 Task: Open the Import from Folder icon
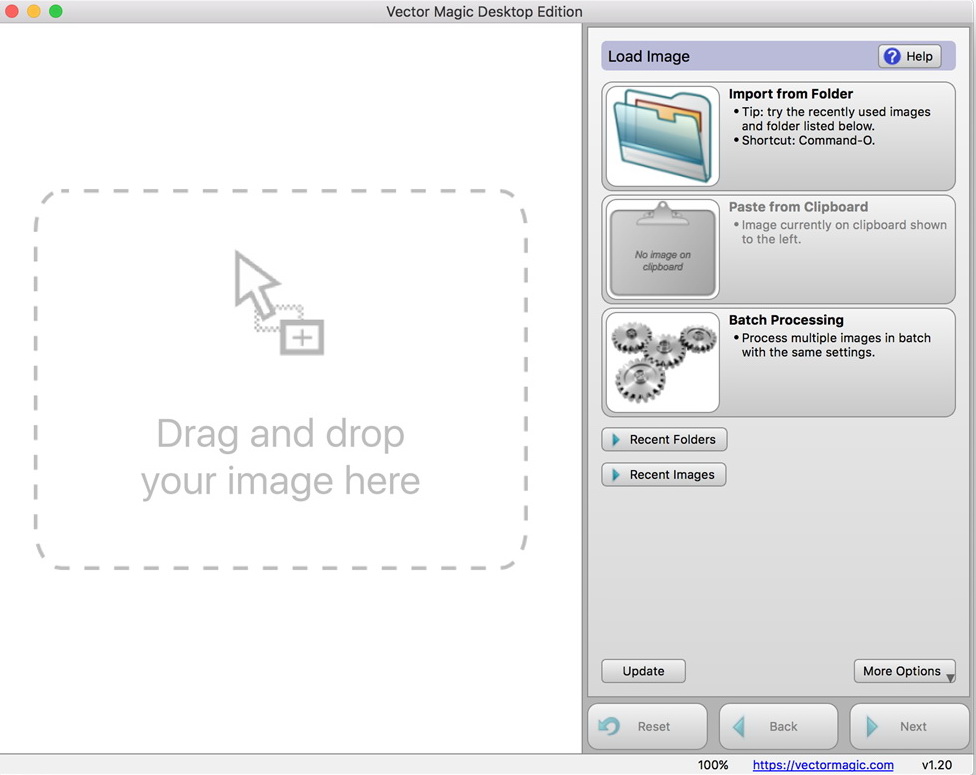tap(660, 135)
